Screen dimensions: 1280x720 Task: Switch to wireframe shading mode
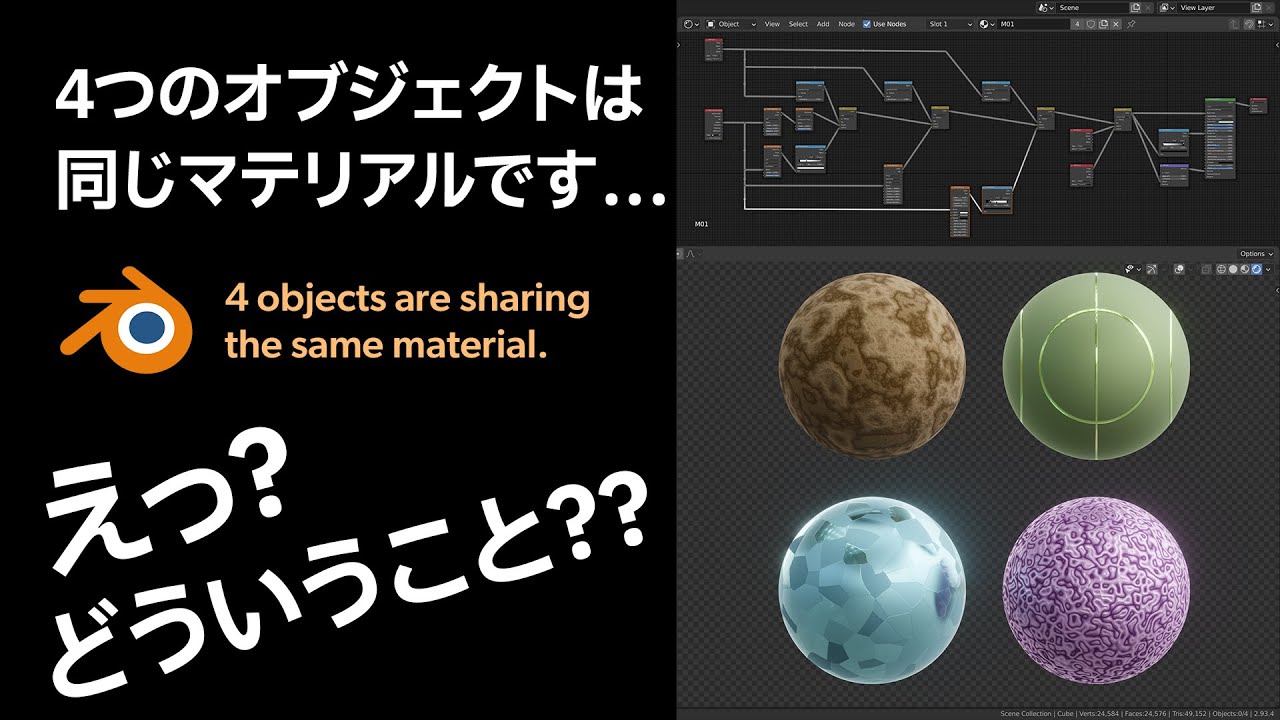point(1221,270)
